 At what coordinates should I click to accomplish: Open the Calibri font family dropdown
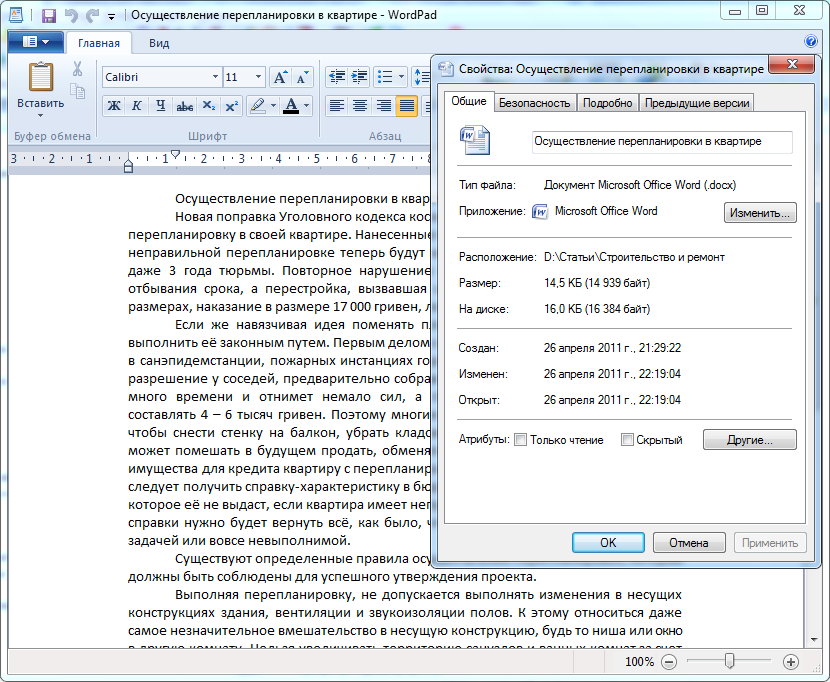click(214, 77)
